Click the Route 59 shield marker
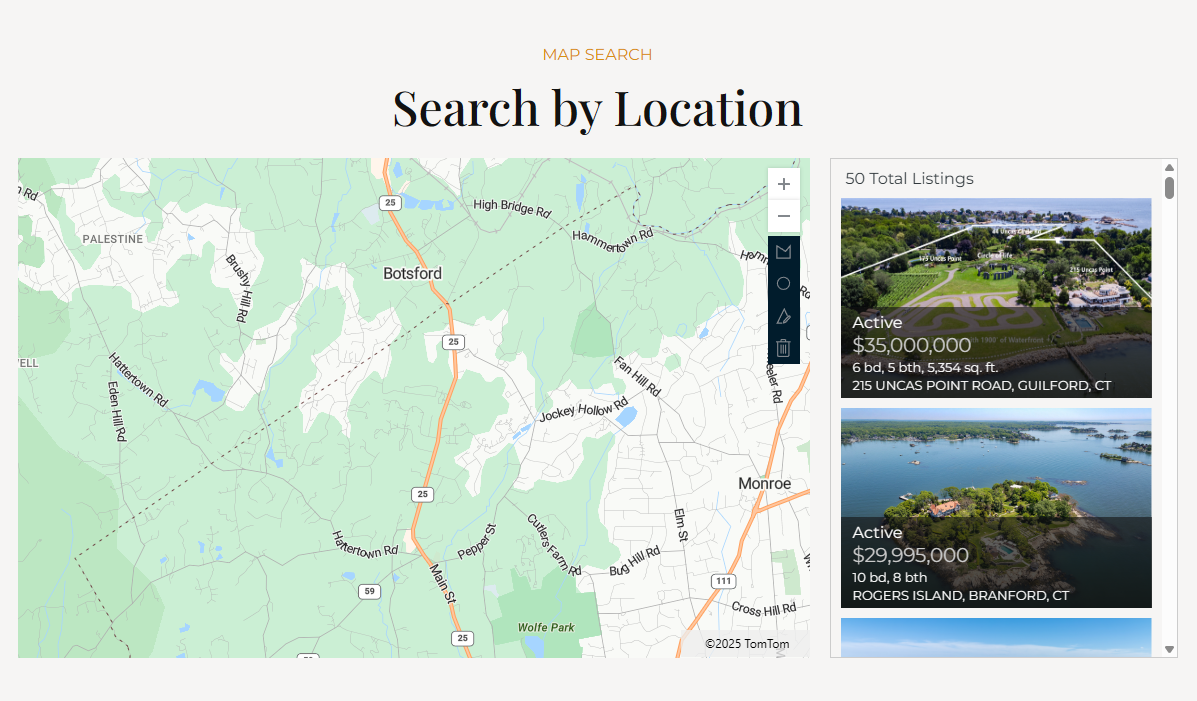The height and width of the screenshot is (701, 1197). pyautogui.click(x=369, y=592)
